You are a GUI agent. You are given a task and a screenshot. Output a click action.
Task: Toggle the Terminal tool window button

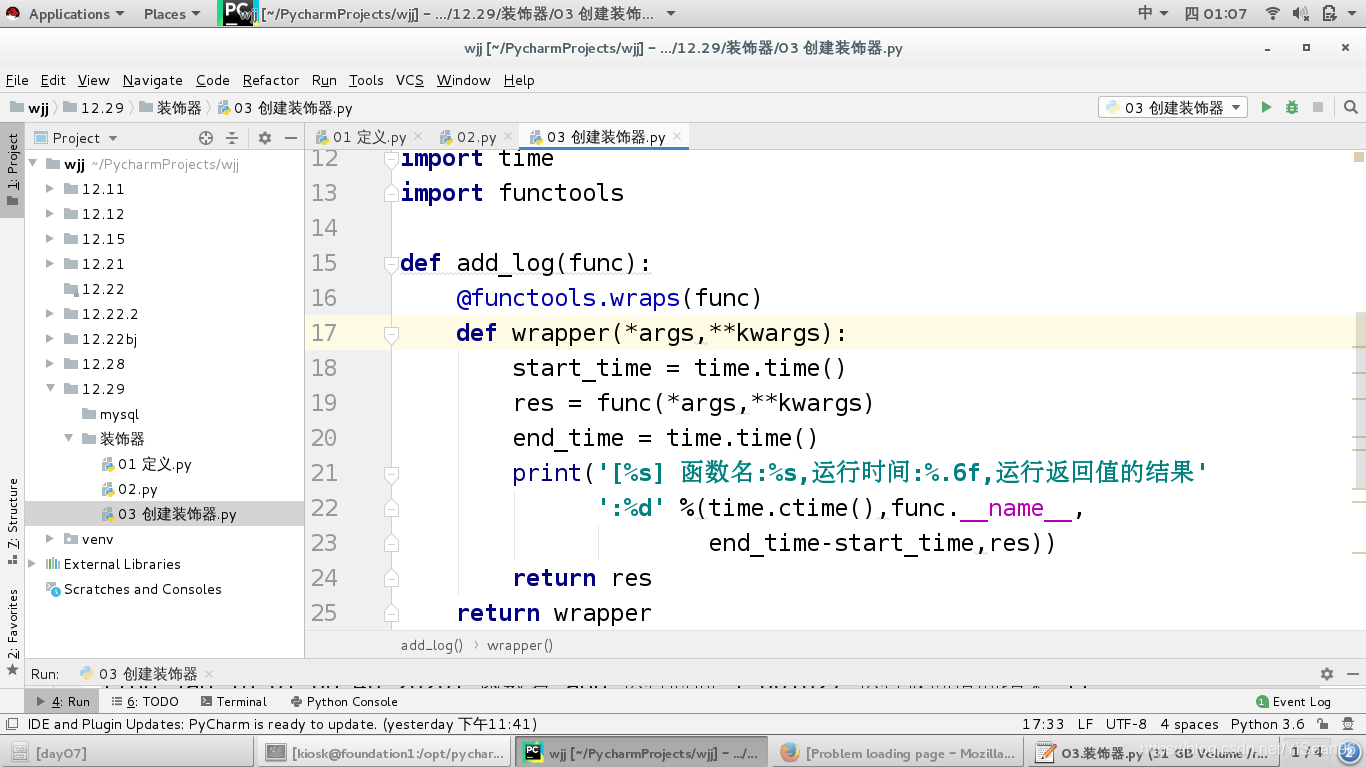click(x=232, y=701)
